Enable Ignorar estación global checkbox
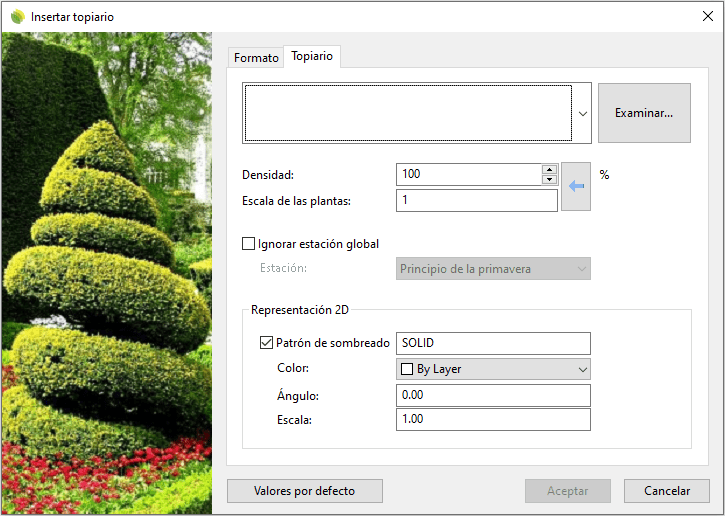Viewport: 725px width, 516px height. tap(249, 244)
